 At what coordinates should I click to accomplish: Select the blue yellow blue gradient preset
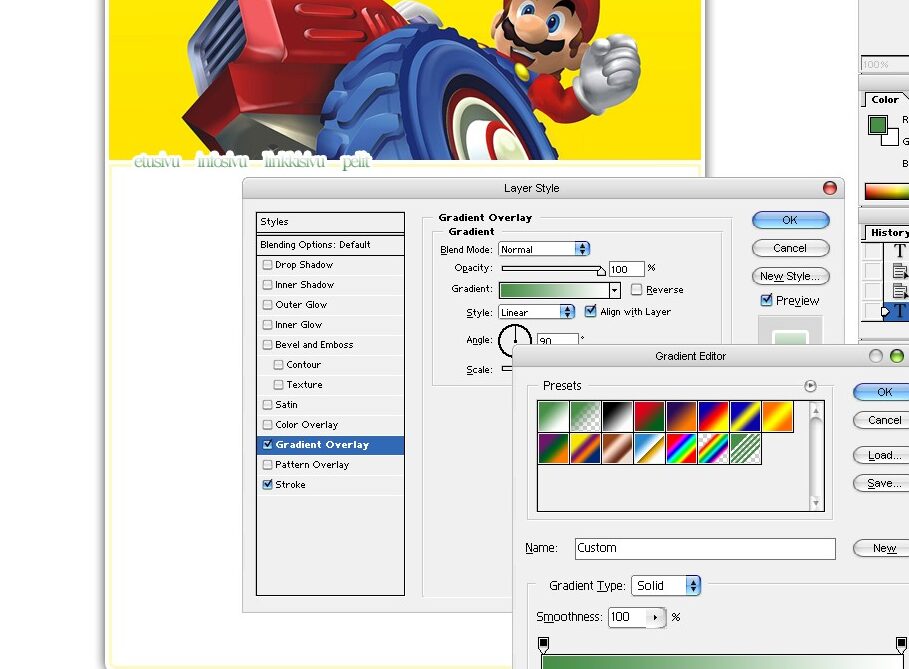tap(746, 417)
